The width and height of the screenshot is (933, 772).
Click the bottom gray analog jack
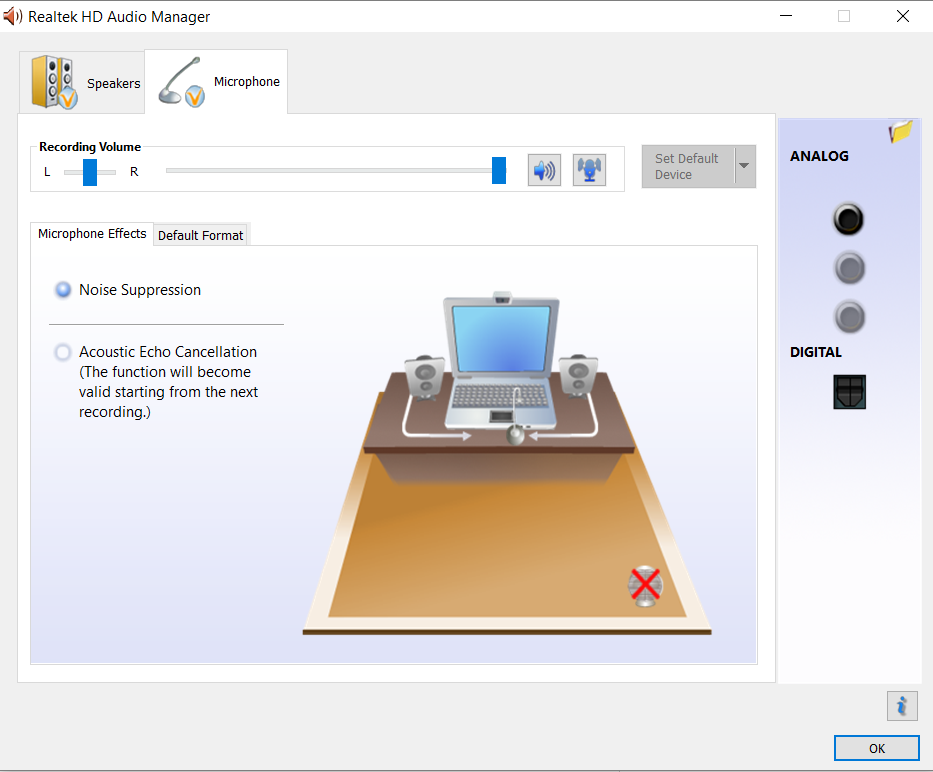pos(848,317)
